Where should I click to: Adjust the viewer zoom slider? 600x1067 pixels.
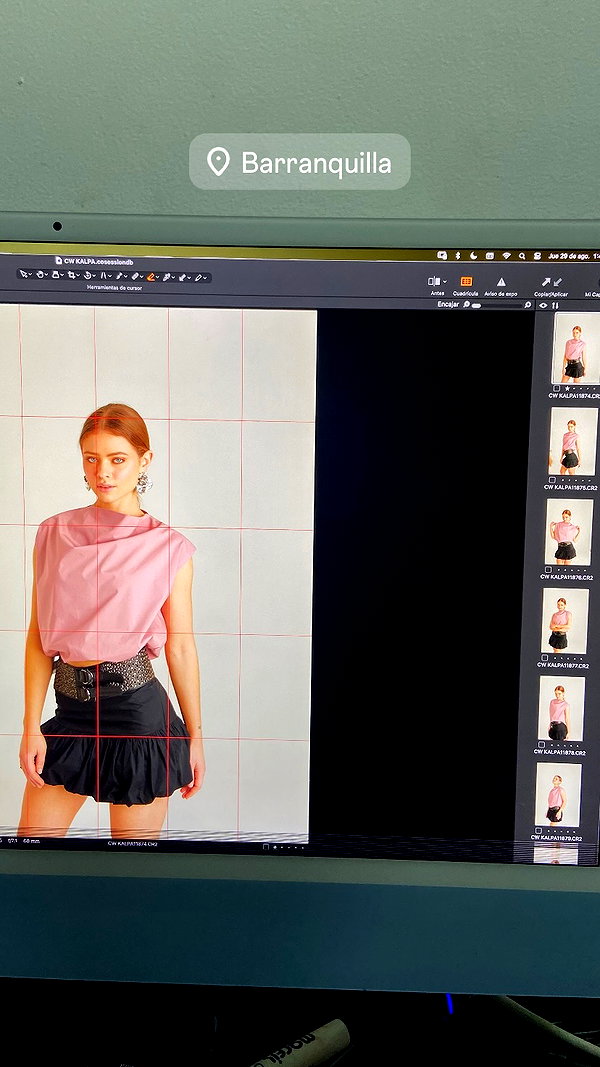click(497, 306)
